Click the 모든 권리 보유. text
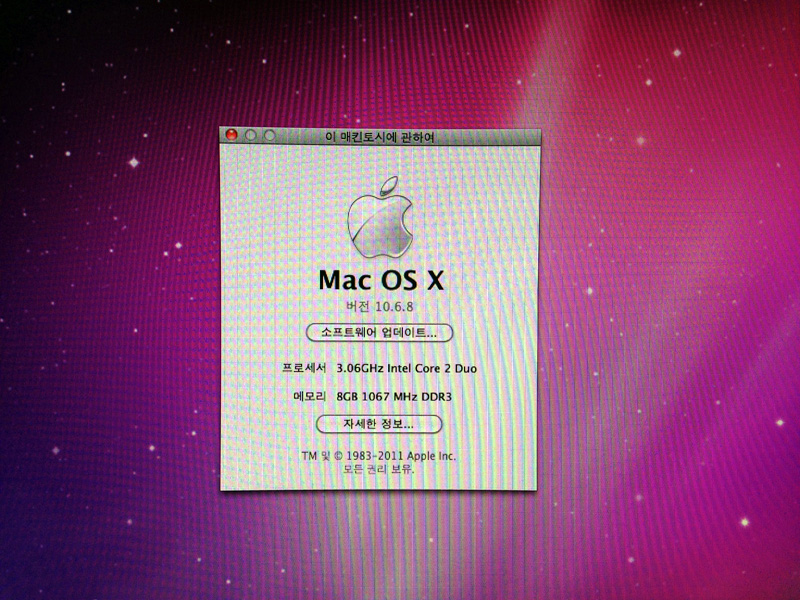800x600 pixels. pyautogui.click(x=379, y=468)
